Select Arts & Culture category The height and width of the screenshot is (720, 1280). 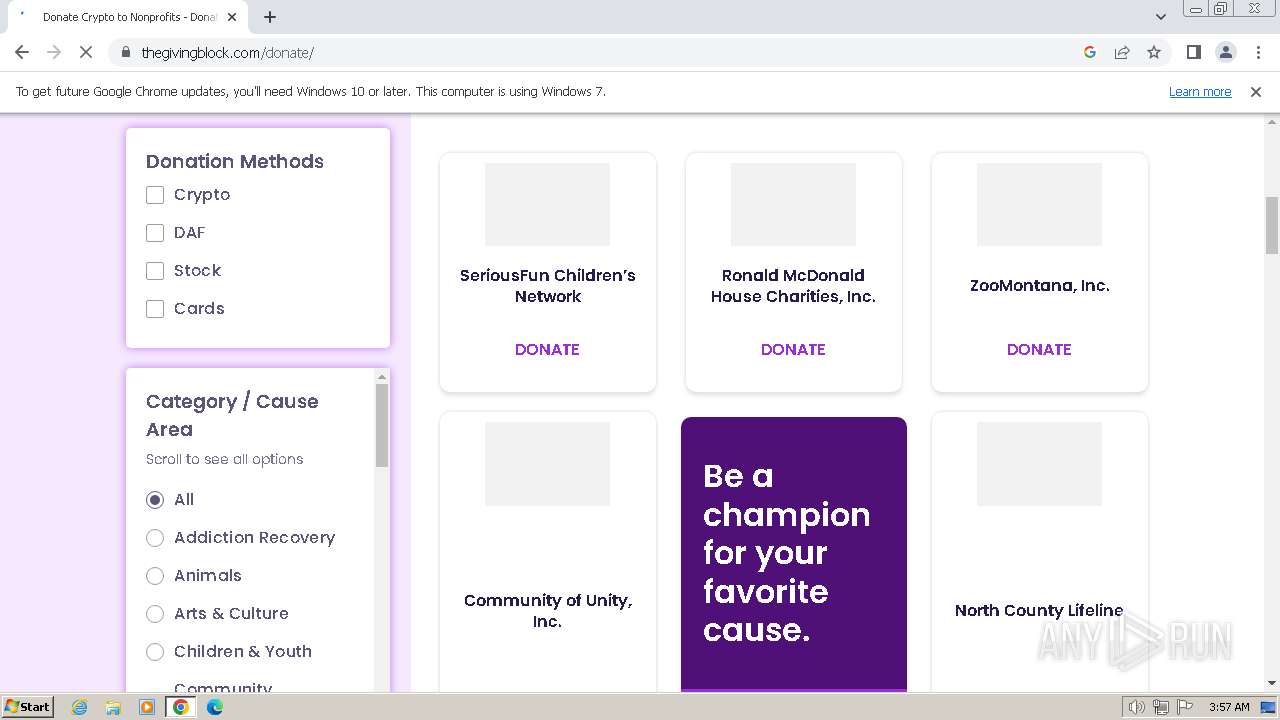tap(155, 614)
